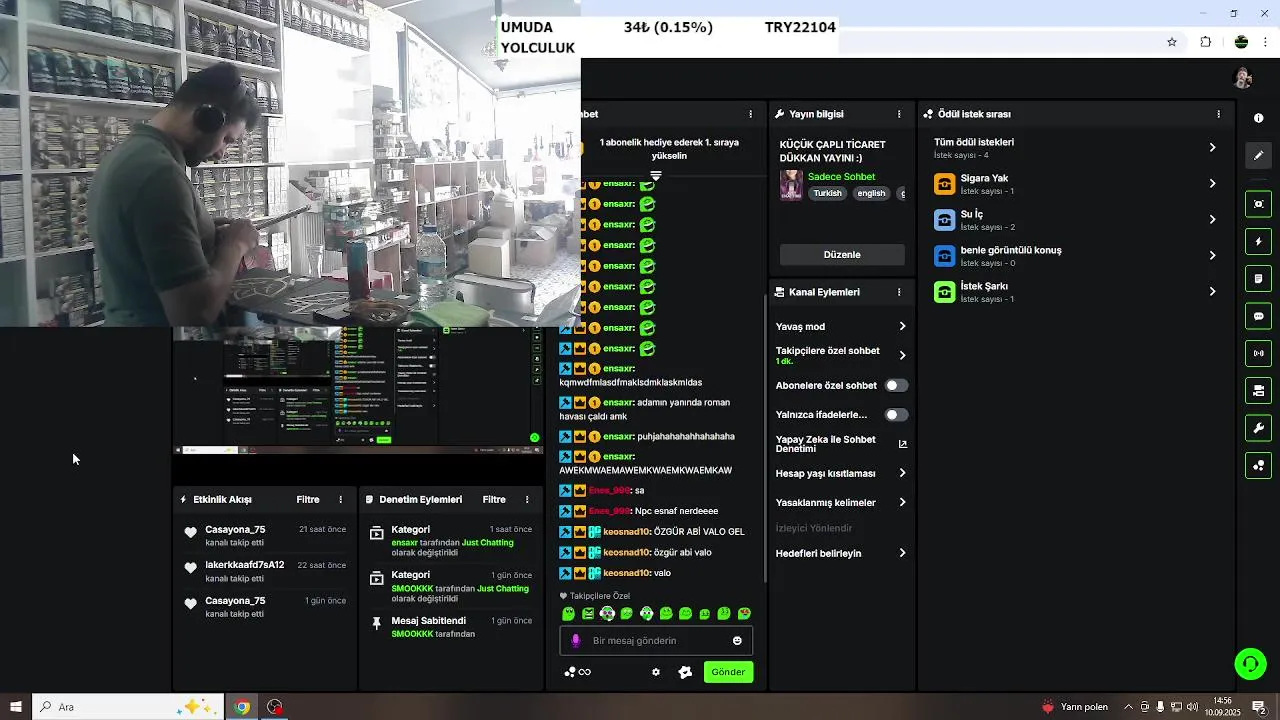Expand Hedeflerı belirleyin
Viewport: 1280px width, 720px height.
click(902, 553)
